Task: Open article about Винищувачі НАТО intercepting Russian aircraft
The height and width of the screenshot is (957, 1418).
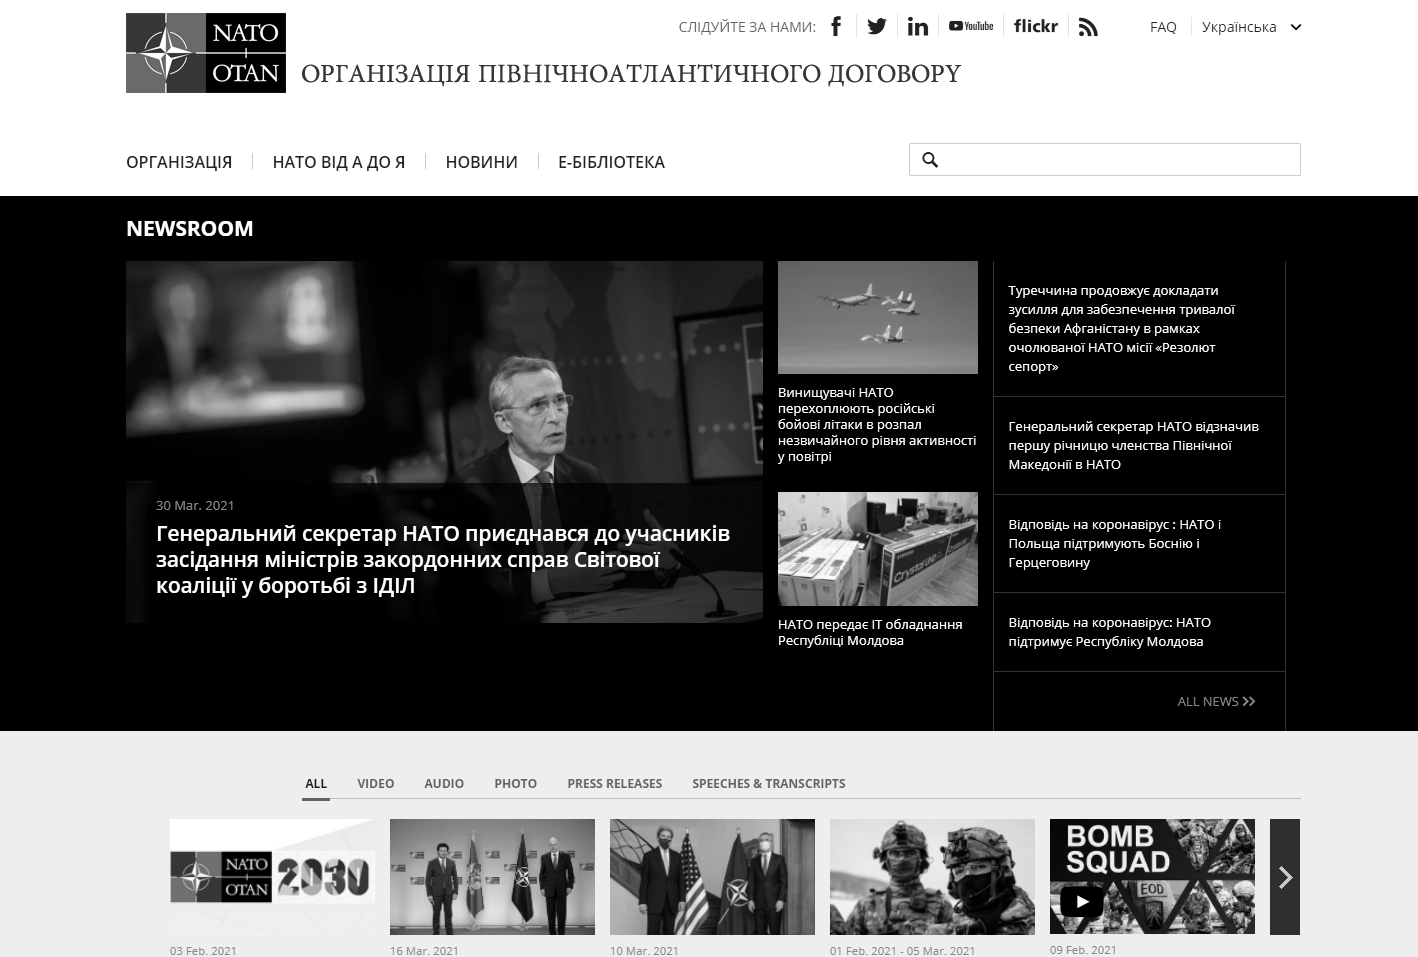Action: click(x=878, y=424)
